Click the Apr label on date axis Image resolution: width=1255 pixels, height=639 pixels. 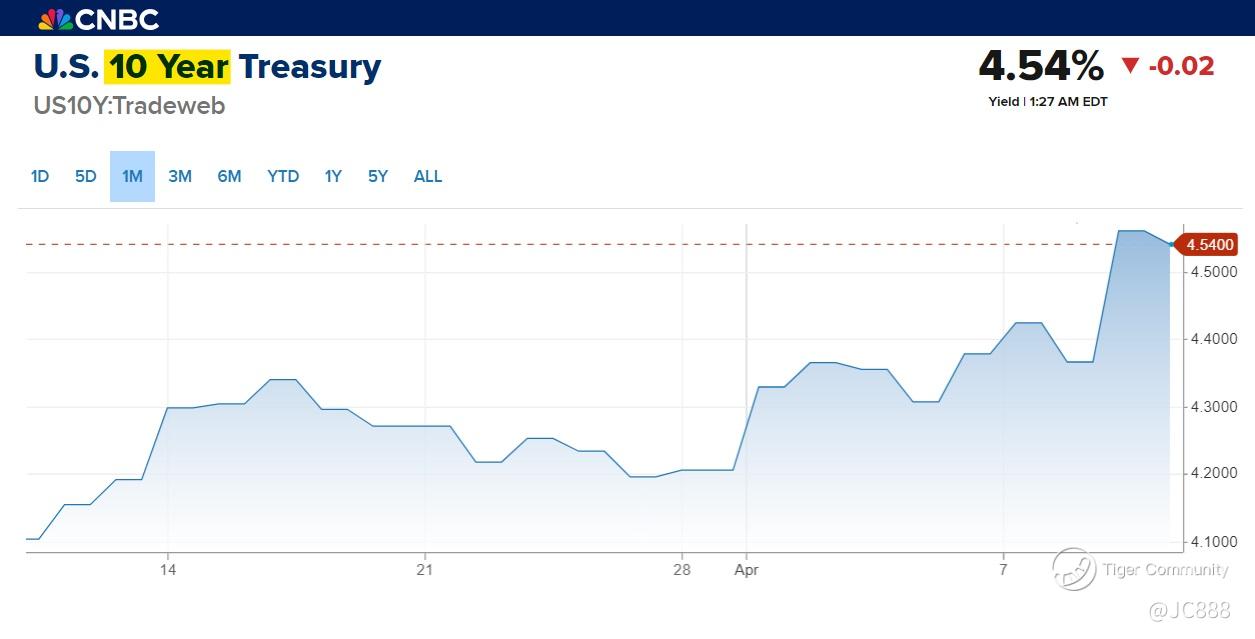click(x=745, y=570)
